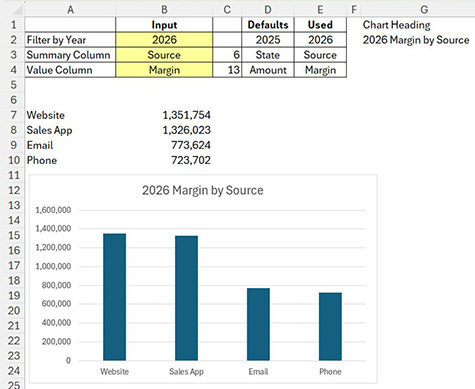This screenshot has height=389, width=475.
Task: Select the 'Phone' cell in row 10
Action: coord(70,160)
